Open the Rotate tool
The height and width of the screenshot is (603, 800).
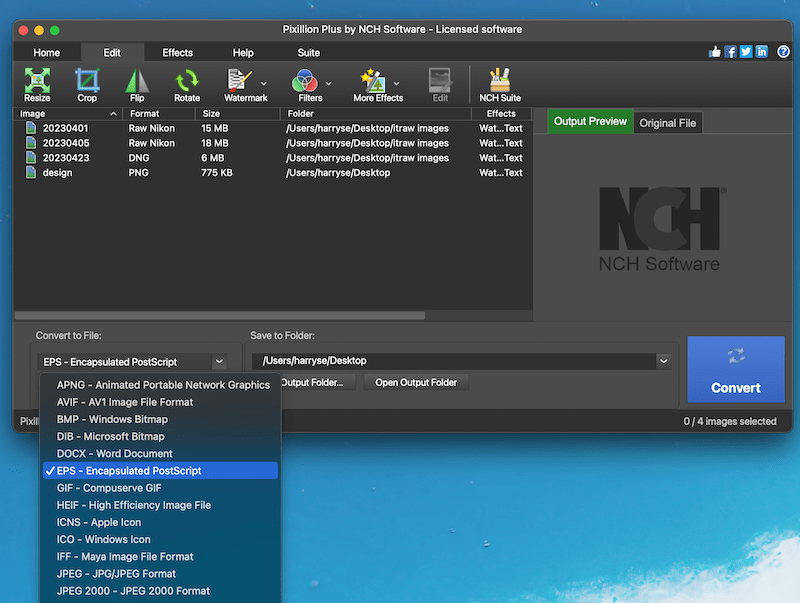click(x=187, y=85)
